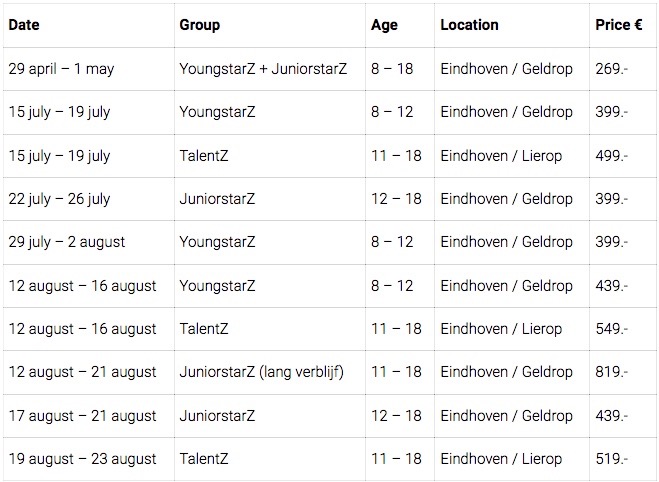Click the Date column header
Image resolution: width=659 pixels, height=482 pixels.
tap(24, 25)
